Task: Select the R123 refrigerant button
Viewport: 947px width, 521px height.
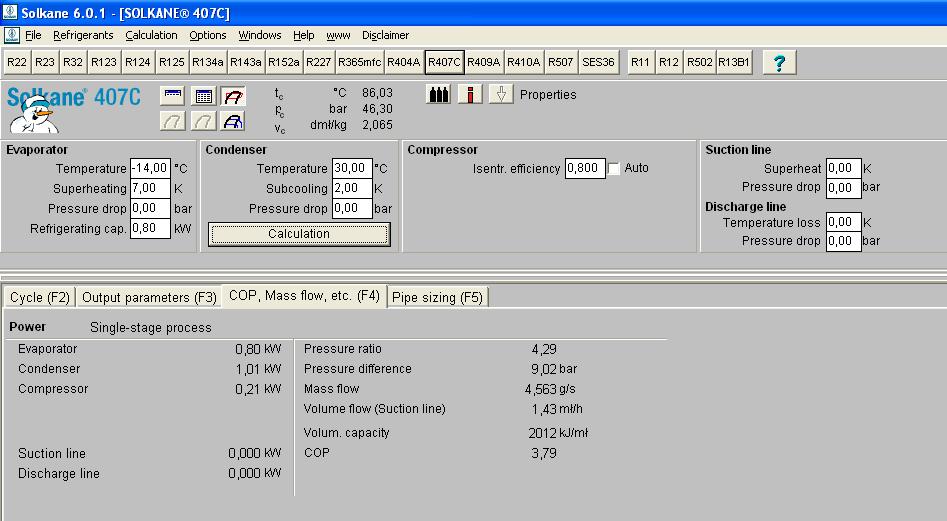Action: click(104, 62)
